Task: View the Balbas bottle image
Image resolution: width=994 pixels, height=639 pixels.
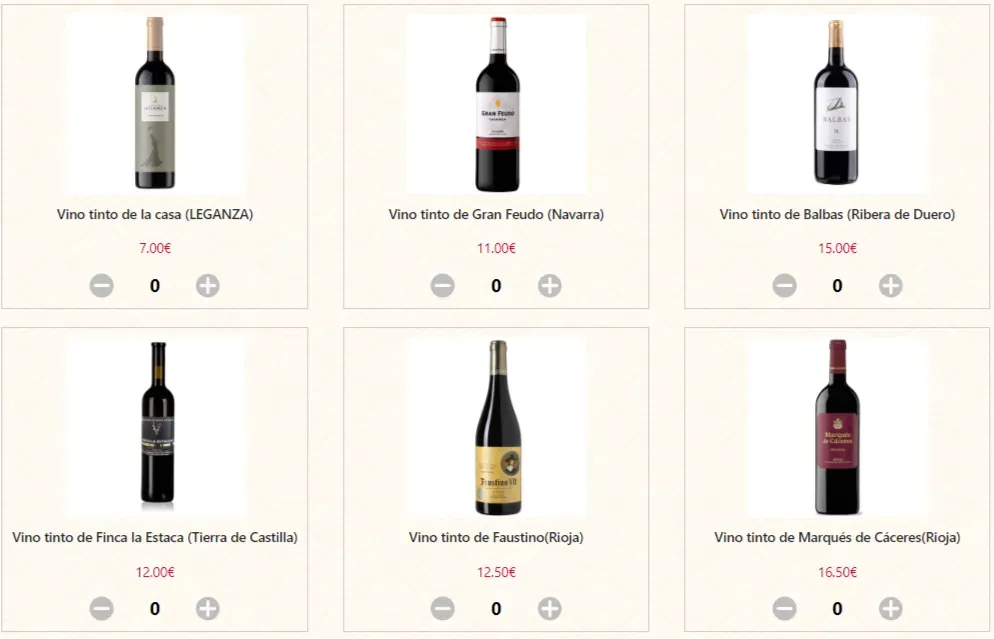Action: (837, 104)
